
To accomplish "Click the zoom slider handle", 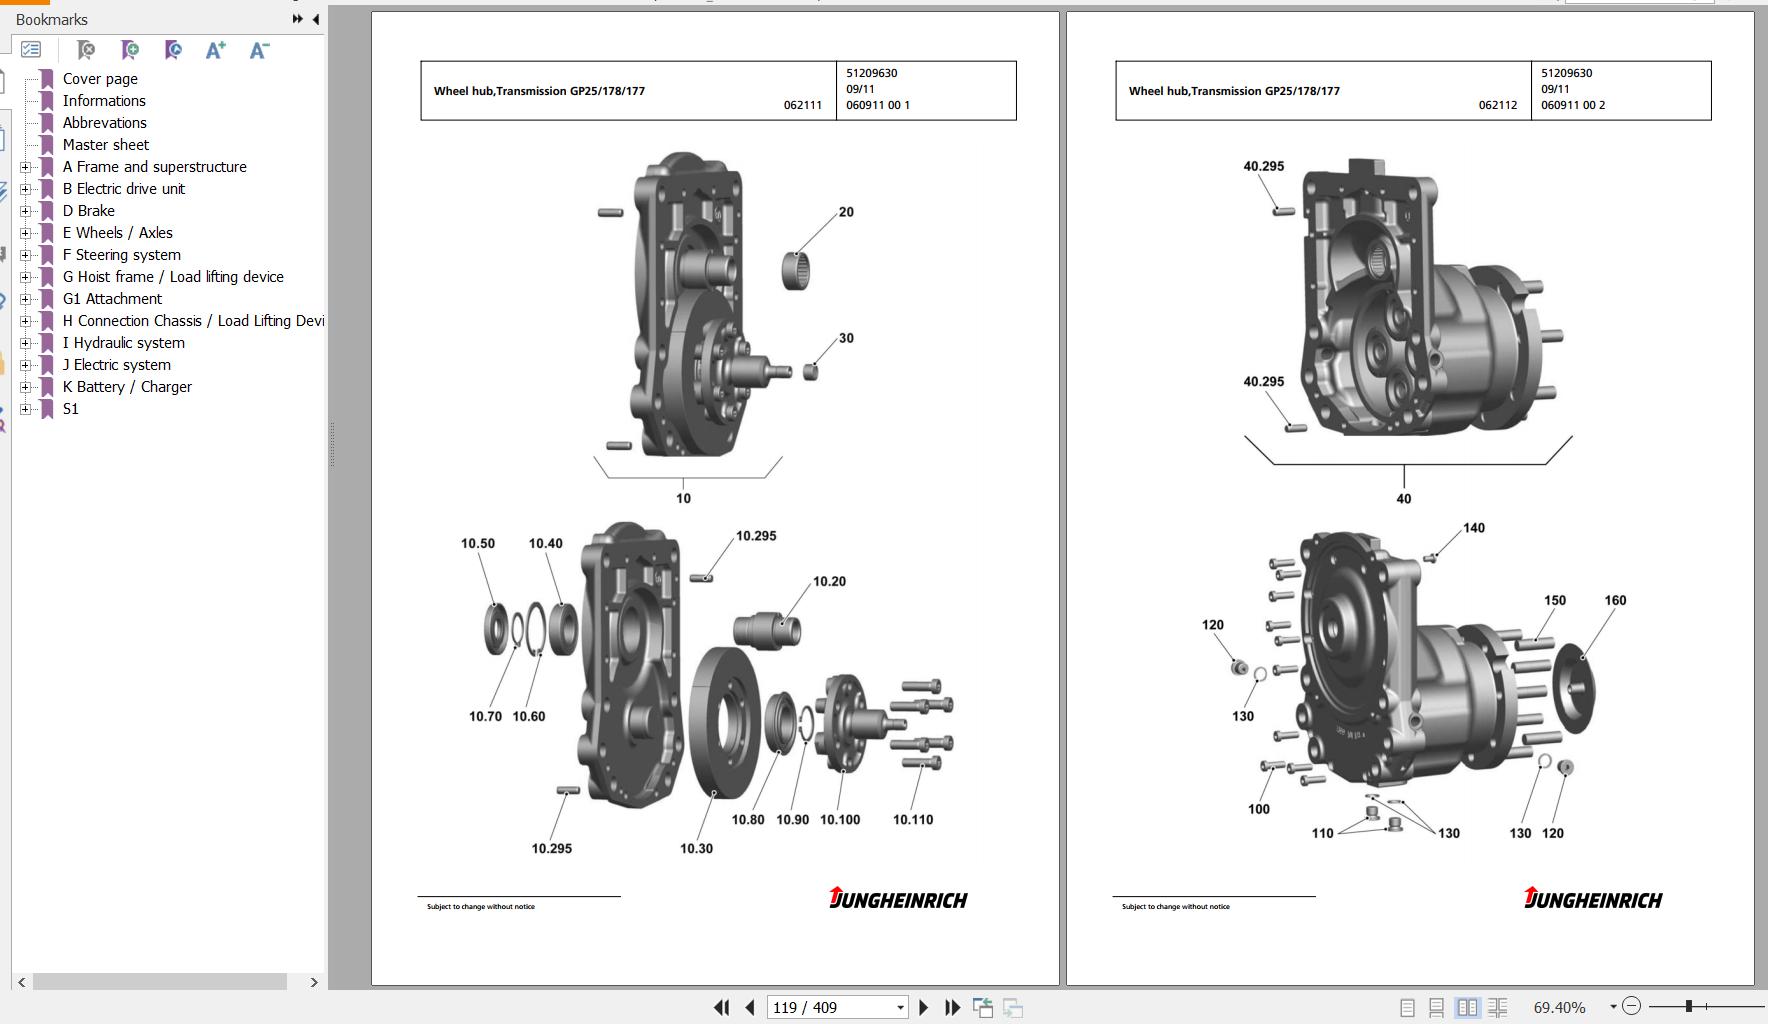I will (1688, 1006).
